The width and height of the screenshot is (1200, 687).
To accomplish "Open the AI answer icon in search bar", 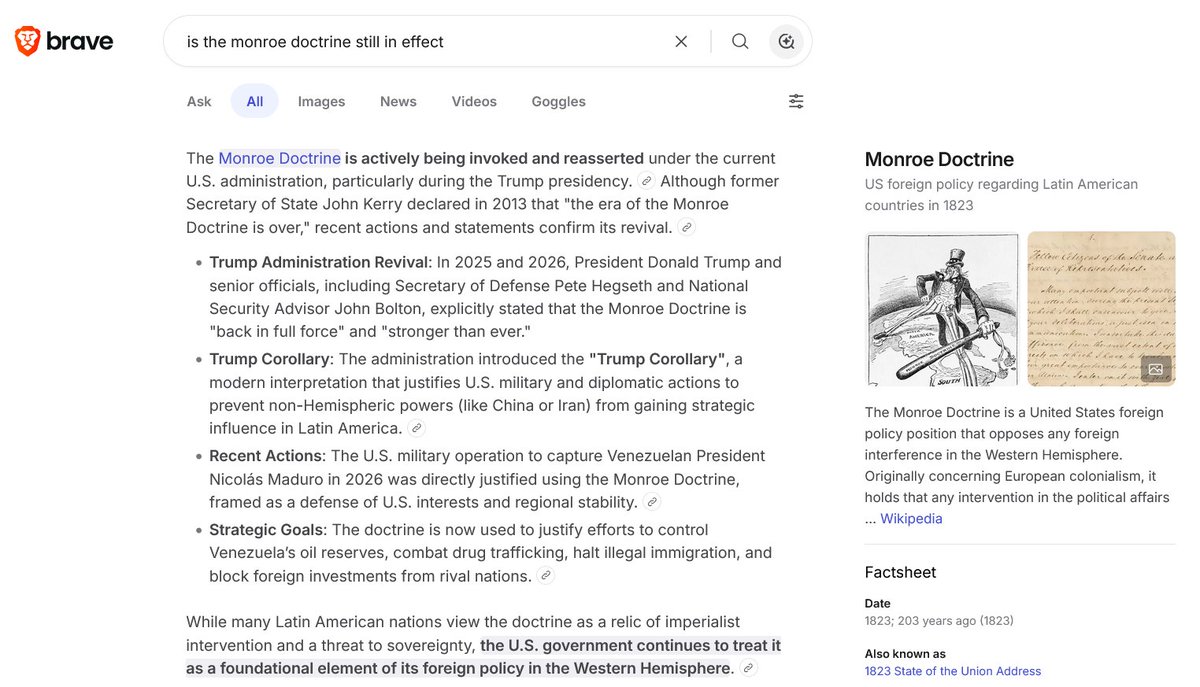I will pyautogui.click(x=786, y=41).
